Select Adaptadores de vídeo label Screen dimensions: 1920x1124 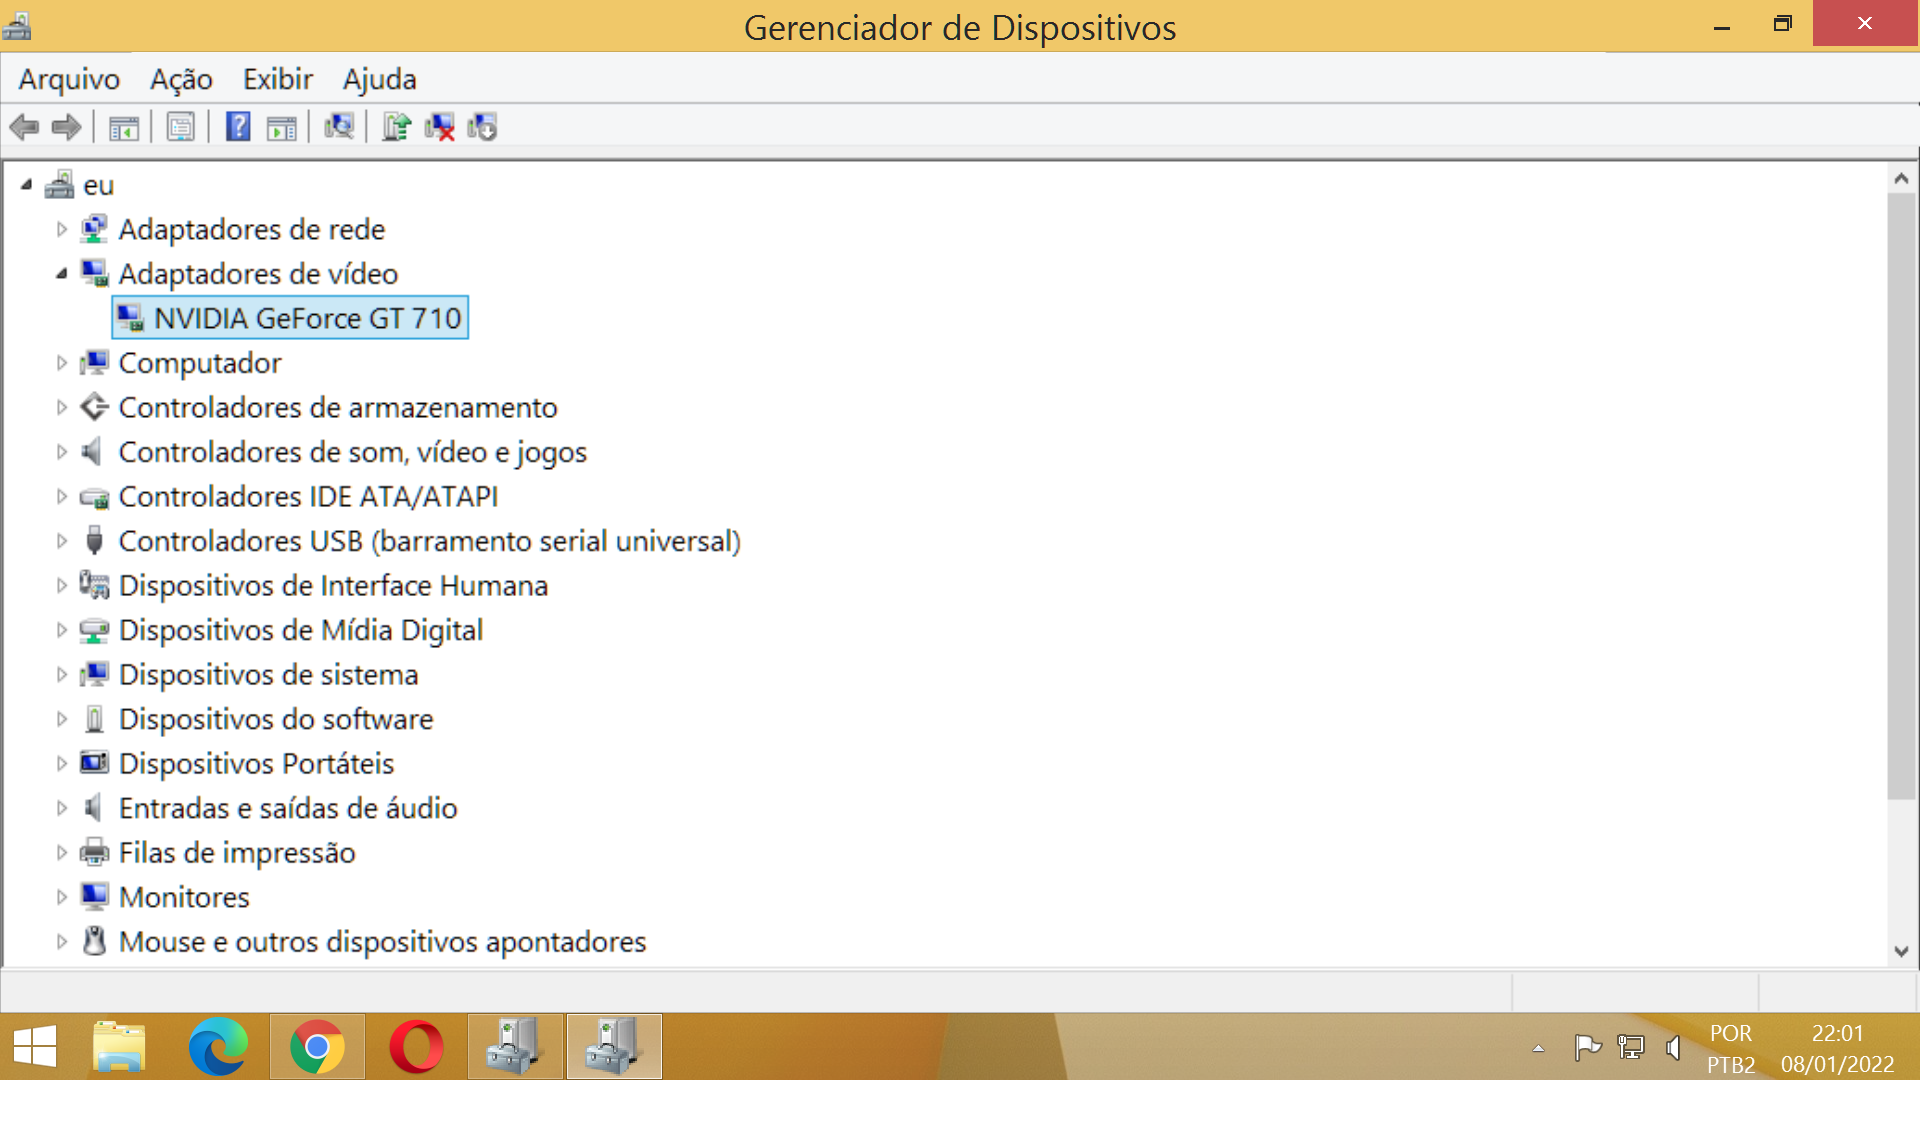pyautogui.click(x=258, y=273)
